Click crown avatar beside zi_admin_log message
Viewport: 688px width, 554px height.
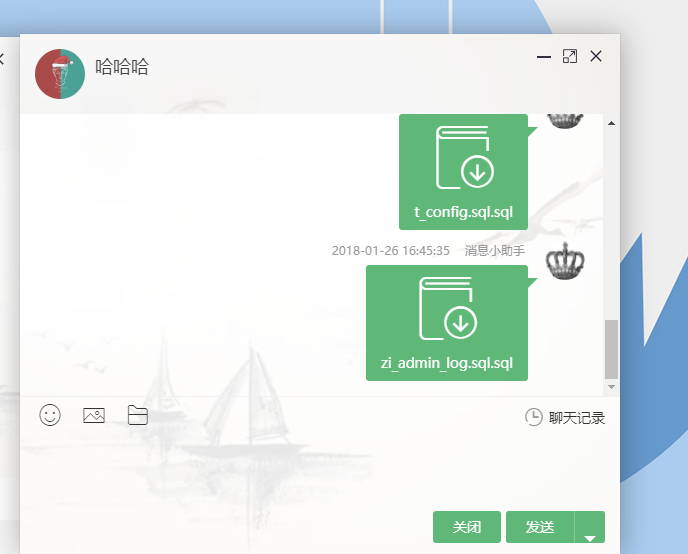pyautogui.click(x=565, y=261)
